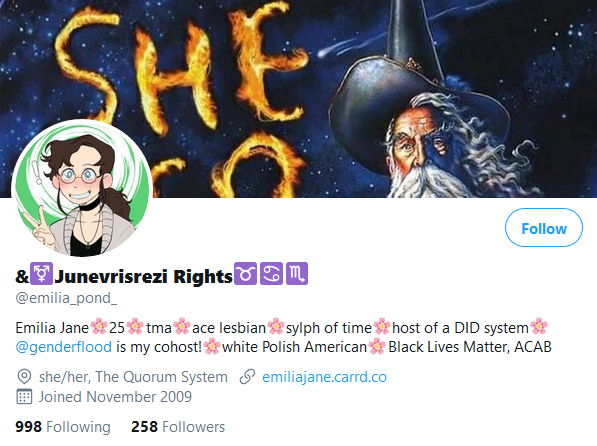The width and height of the screenshot is (597, 446).
Task: Click the flower emoji after Emilia Jane
Action: [x=99, y=327]
